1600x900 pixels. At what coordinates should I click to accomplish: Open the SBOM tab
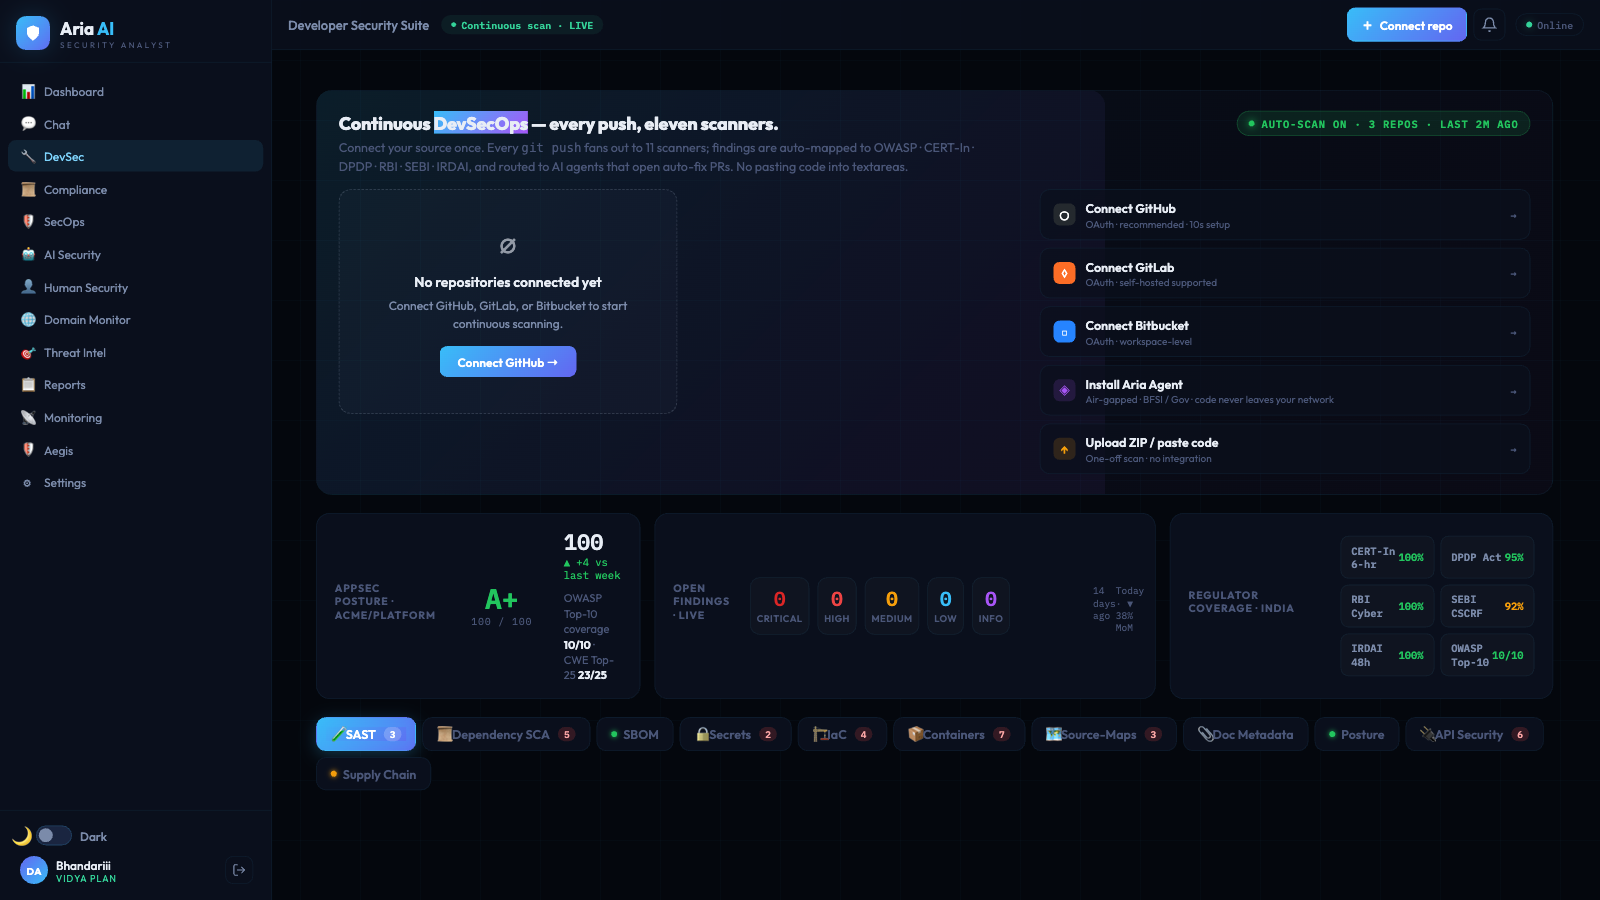(635, 734)
